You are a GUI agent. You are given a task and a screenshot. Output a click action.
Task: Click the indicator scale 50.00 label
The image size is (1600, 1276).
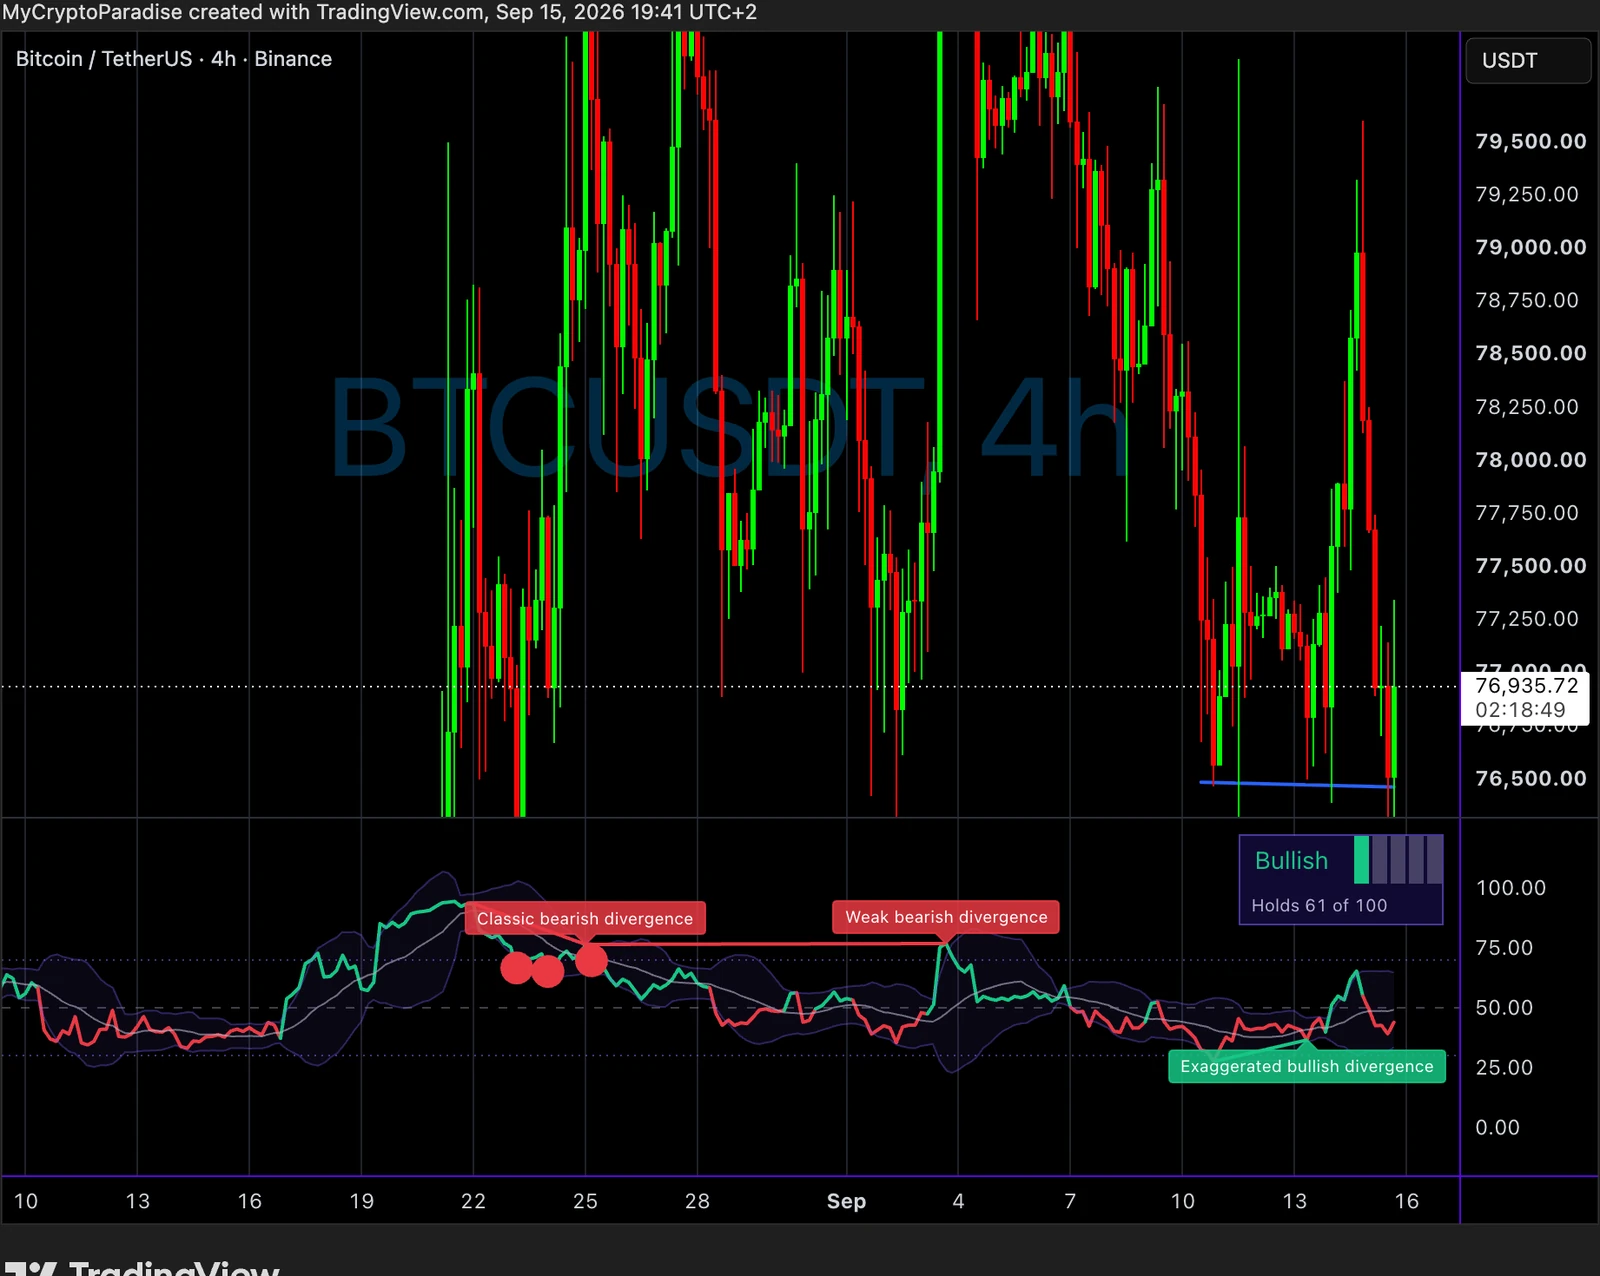tap(1504, 1008)
